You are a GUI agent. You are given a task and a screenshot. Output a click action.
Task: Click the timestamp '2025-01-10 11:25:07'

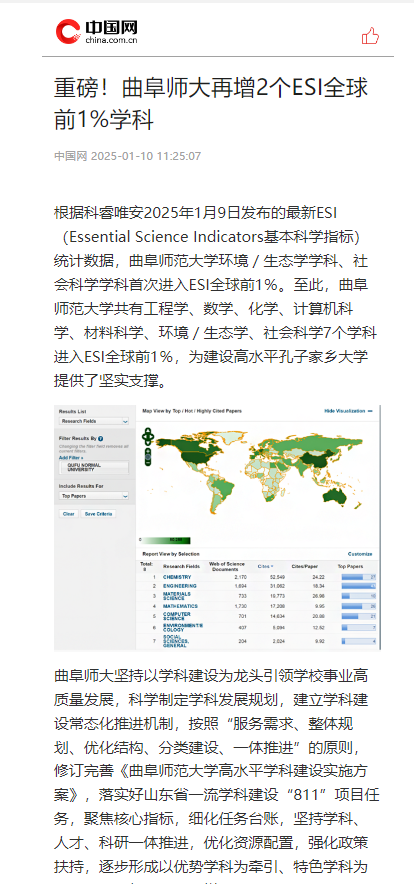click(x=146, y=156)
